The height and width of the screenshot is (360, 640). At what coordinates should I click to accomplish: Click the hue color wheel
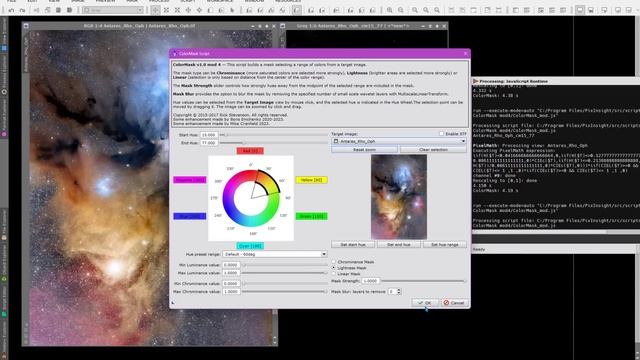tap(251, 198)
